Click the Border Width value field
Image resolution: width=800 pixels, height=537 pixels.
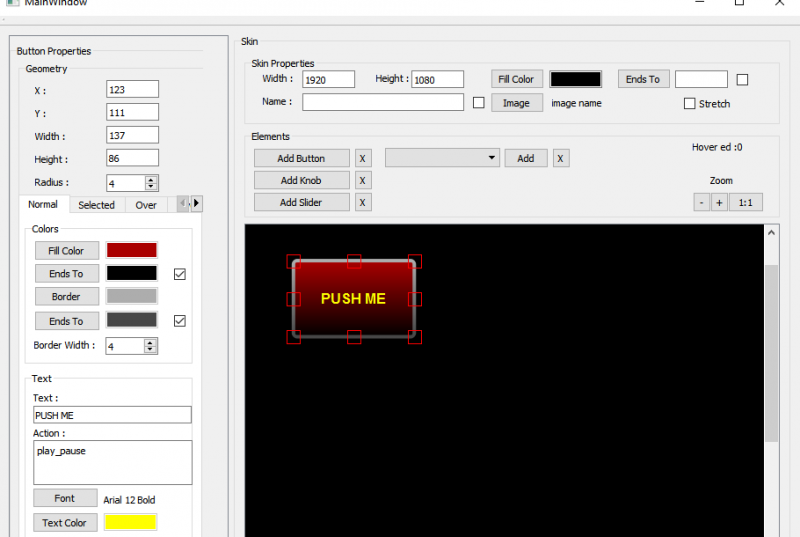[125, 346]
